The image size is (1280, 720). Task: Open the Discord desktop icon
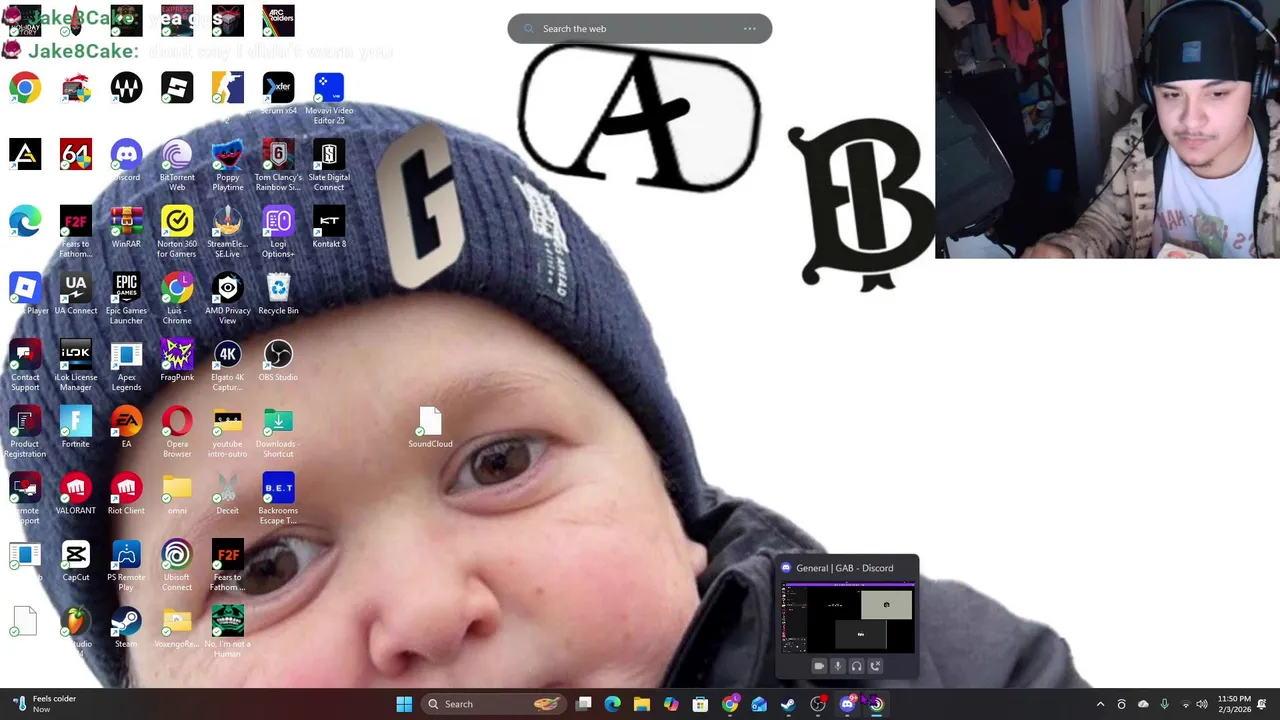tap(126, 160)
